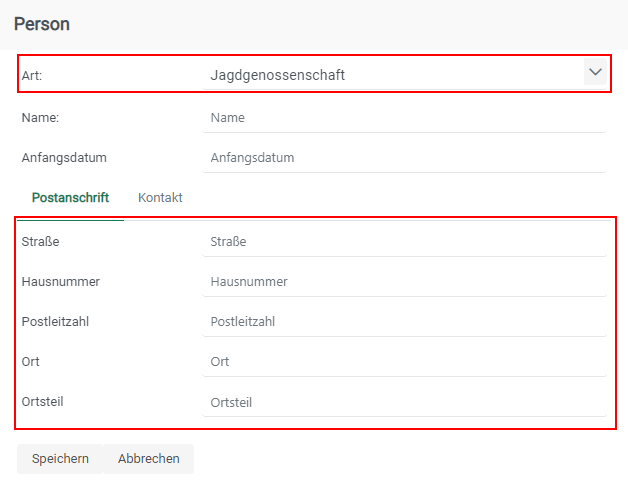The image size is (628, 491).
Task: Click the Anfangsdatum label on the left
Action: (64, 158)
